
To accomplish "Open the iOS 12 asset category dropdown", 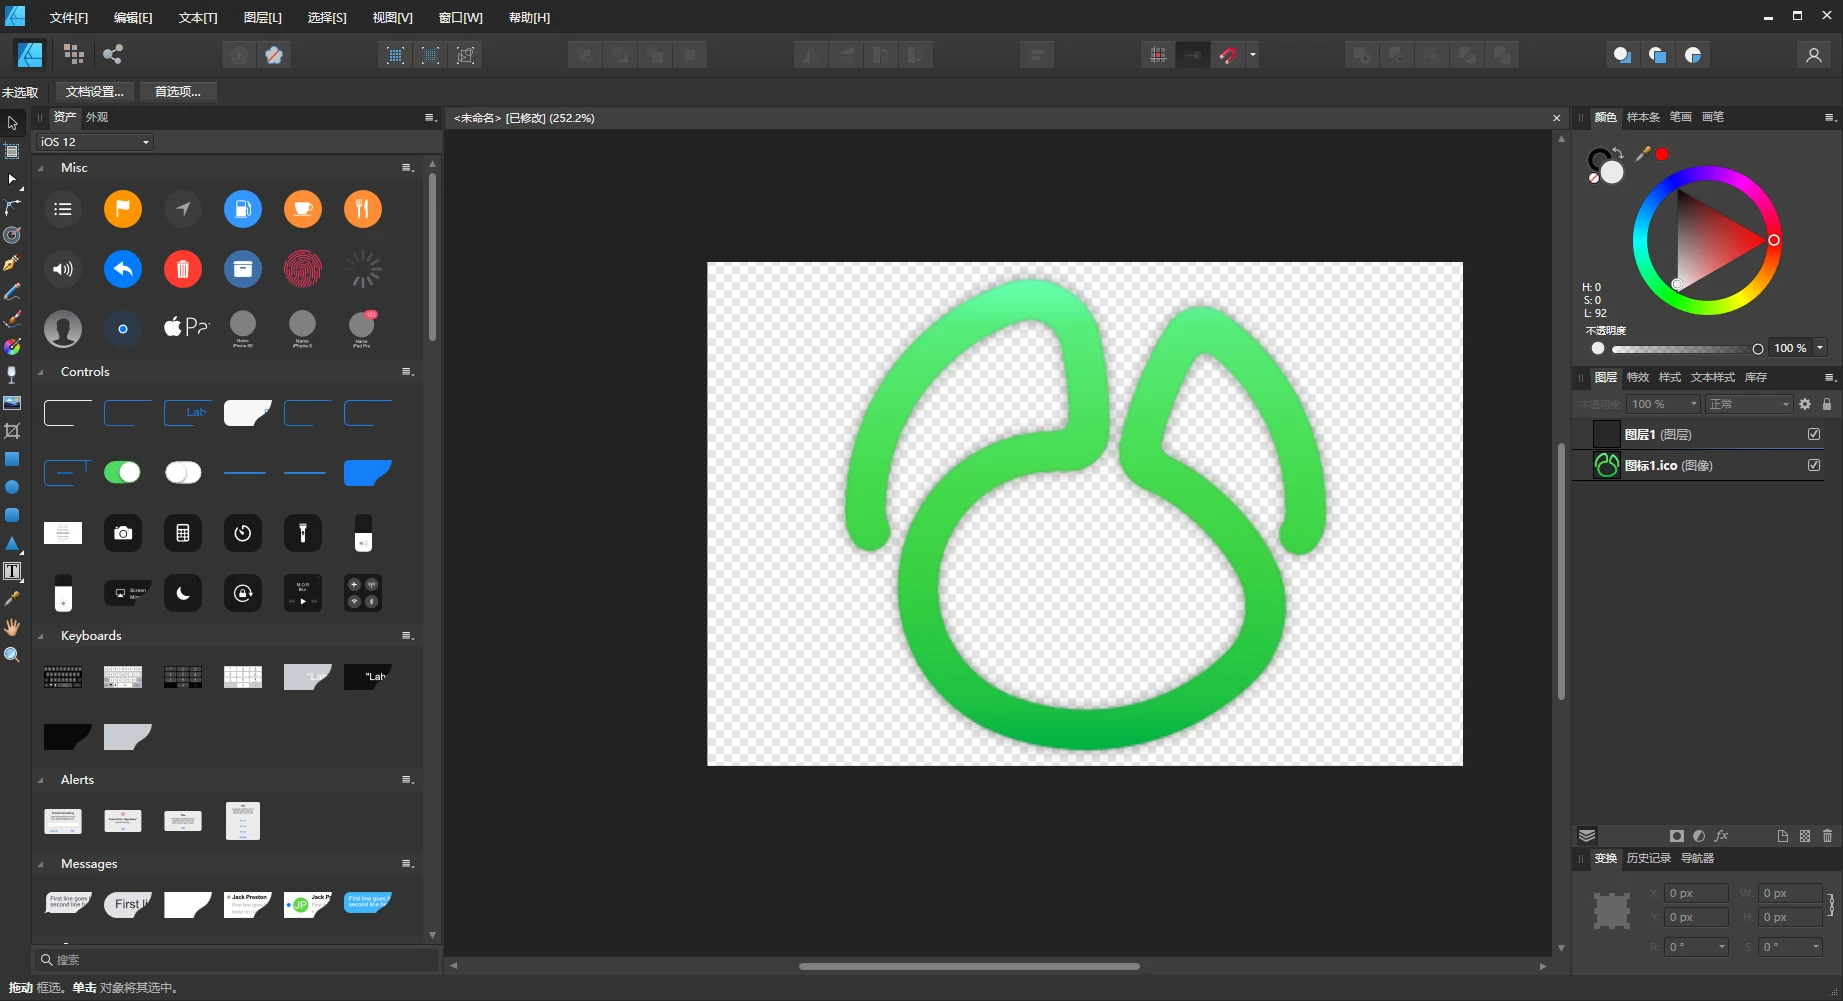I will point(95,142).
